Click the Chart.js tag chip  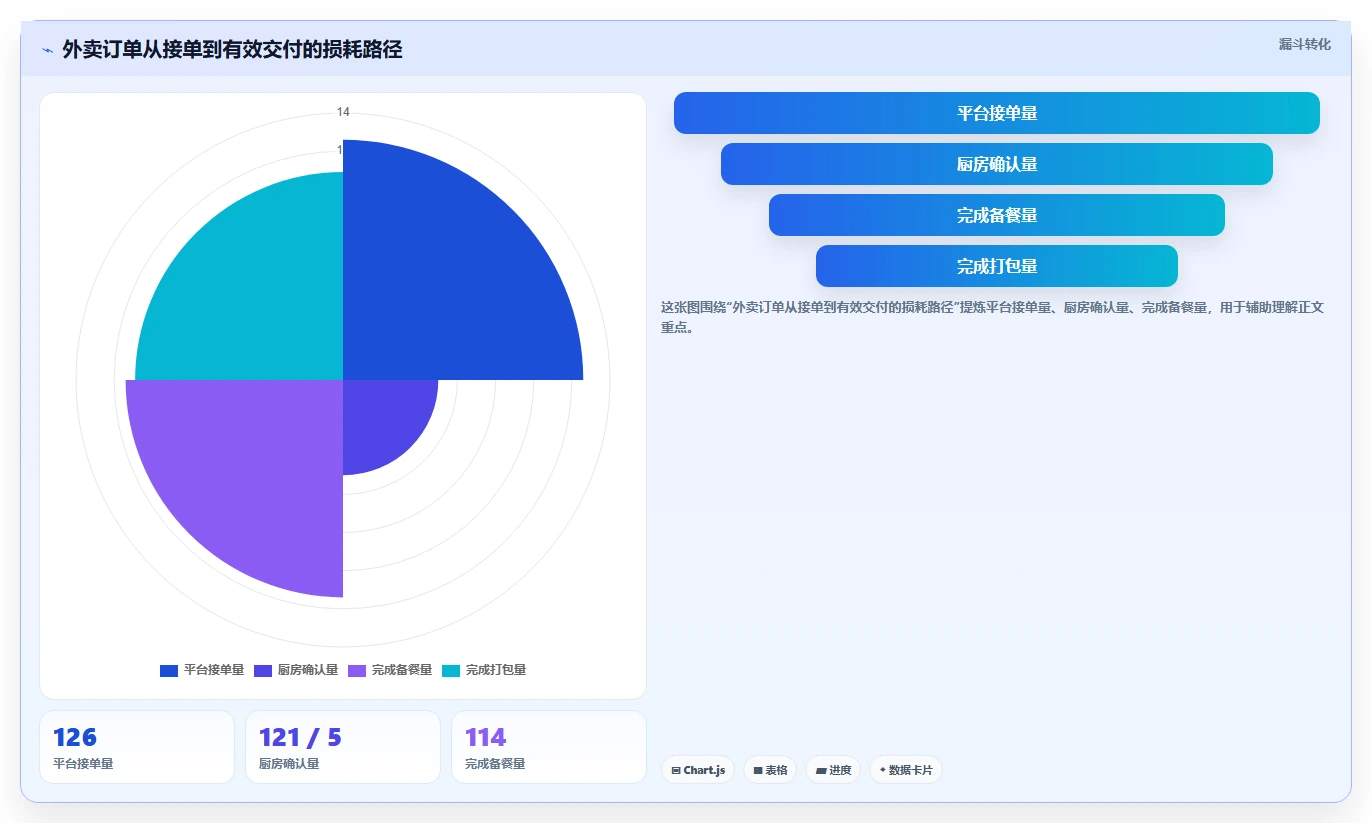pyautogui.click(x=698, y=770)
